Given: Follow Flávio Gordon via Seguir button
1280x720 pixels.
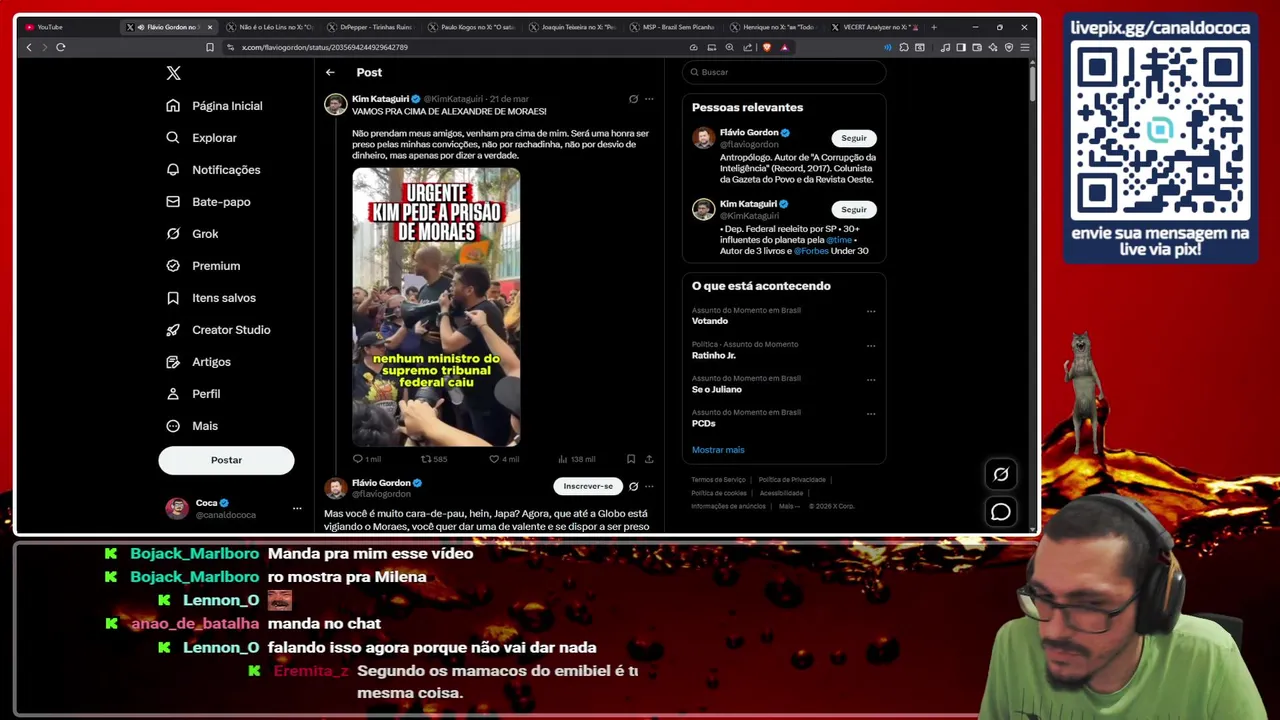Looking at the screenshot, I should pos(854,138).
